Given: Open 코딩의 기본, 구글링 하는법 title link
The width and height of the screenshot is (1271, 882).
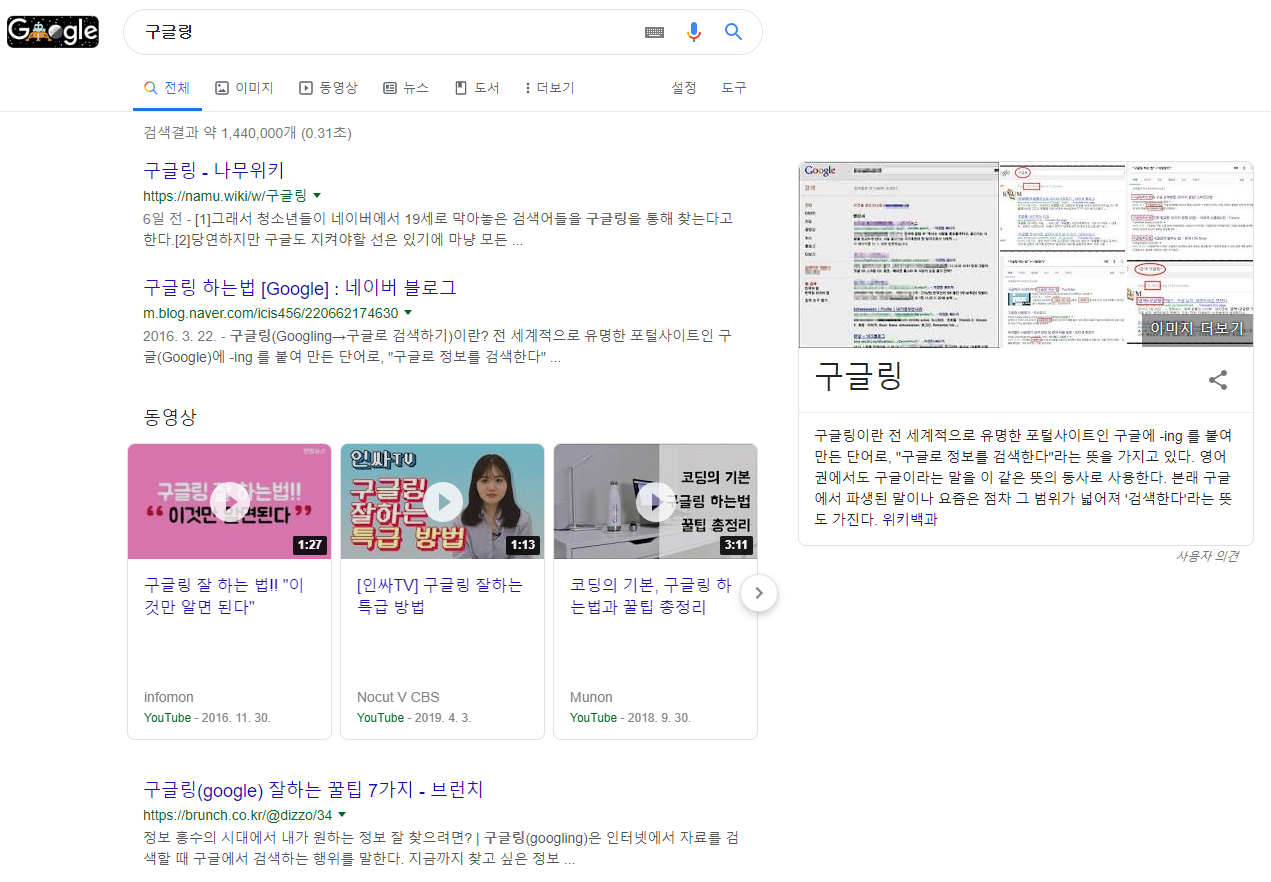Looking at the screenshot, I should click(x=651, y=596).
